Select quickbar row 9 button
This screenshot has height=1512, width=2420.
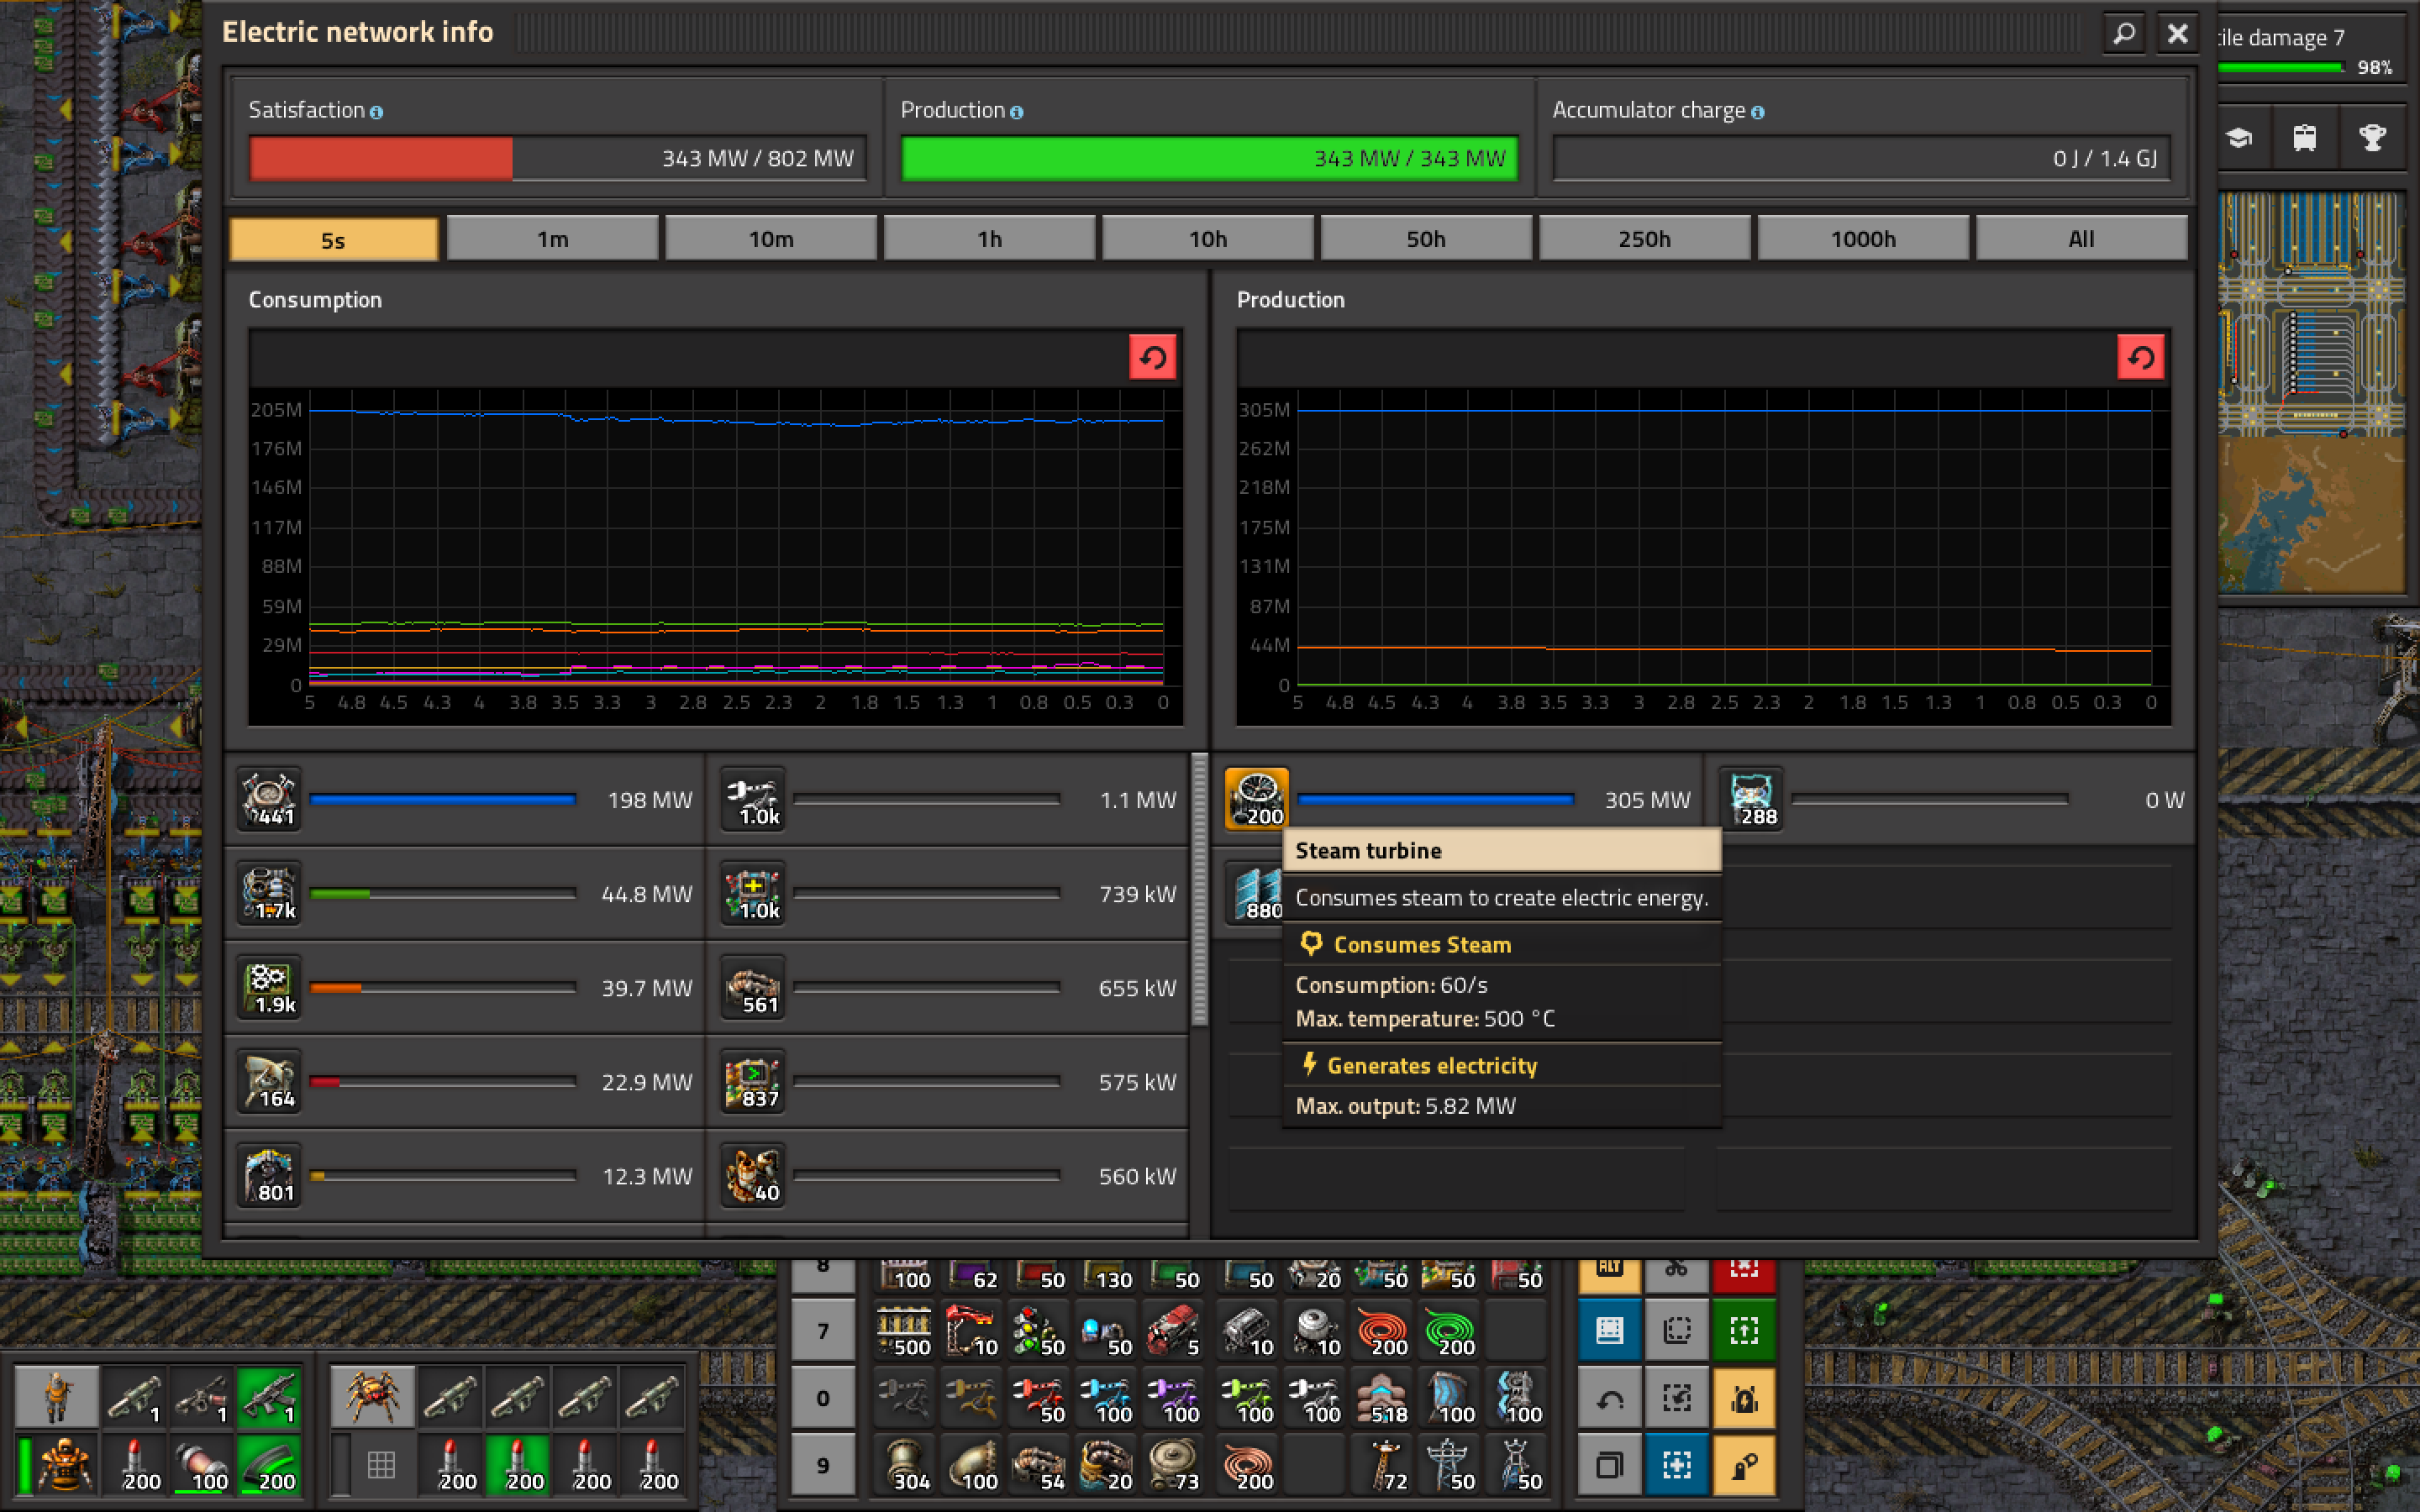click(x=823, y=1465)
